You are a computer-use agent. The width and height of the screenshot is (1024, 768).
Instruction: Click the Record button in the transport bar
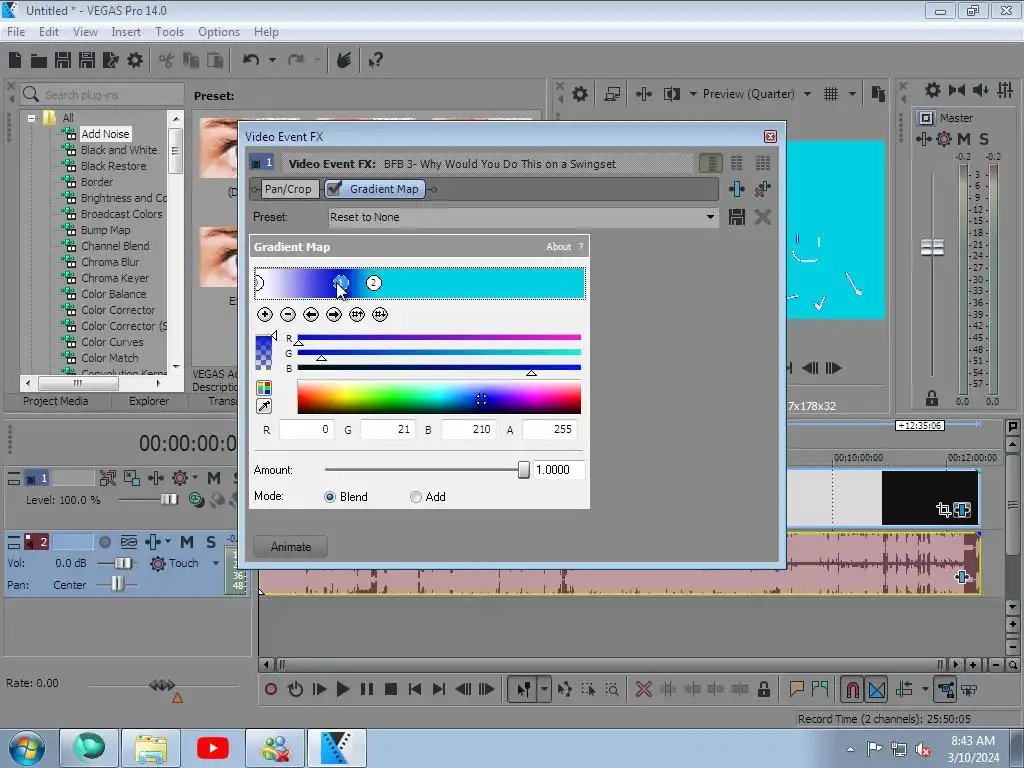point(271,689)
